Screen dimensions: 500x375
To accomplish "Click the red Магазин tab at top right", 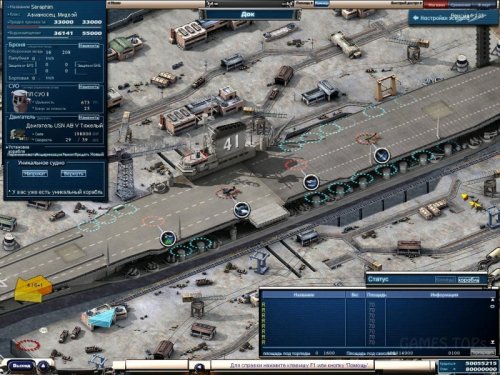I will 436,4.
